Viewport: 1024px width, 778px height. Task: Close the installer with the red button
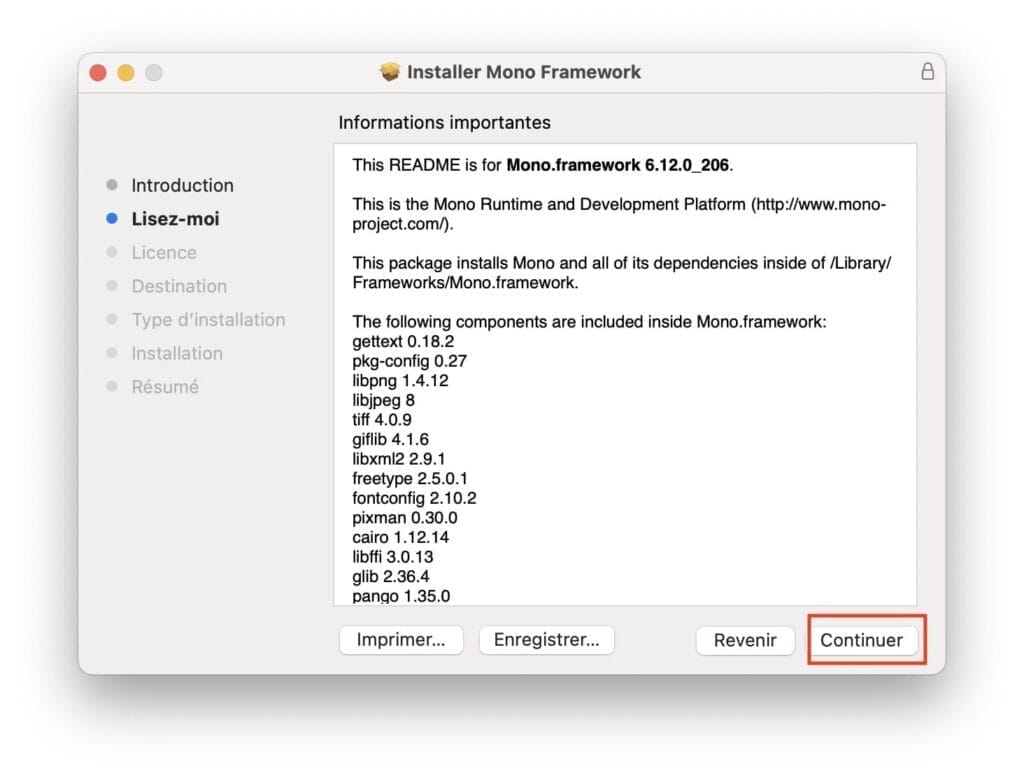(x=98, y=73)
